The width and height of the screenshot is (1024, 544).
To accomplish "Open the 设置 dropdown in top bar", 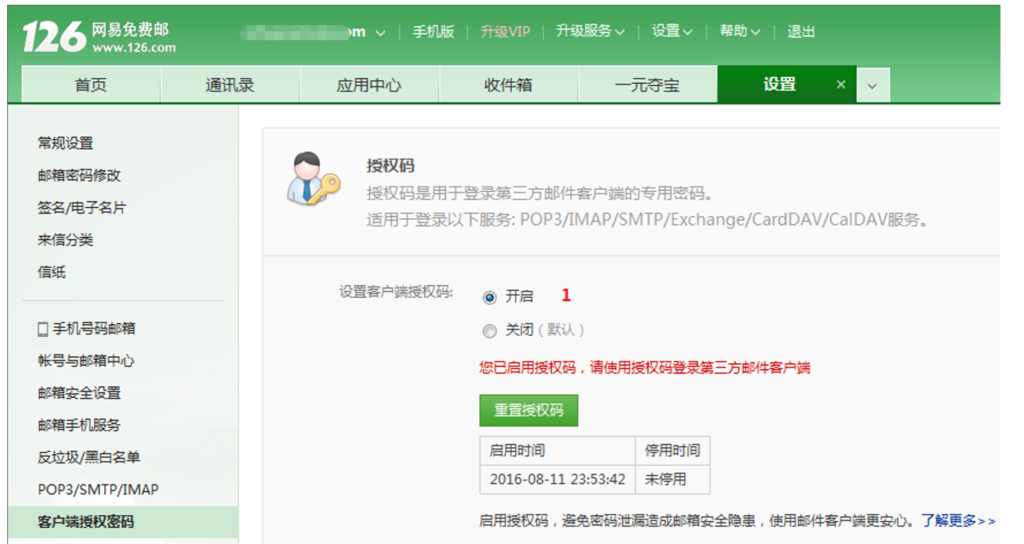I will [x=672, y=31].
